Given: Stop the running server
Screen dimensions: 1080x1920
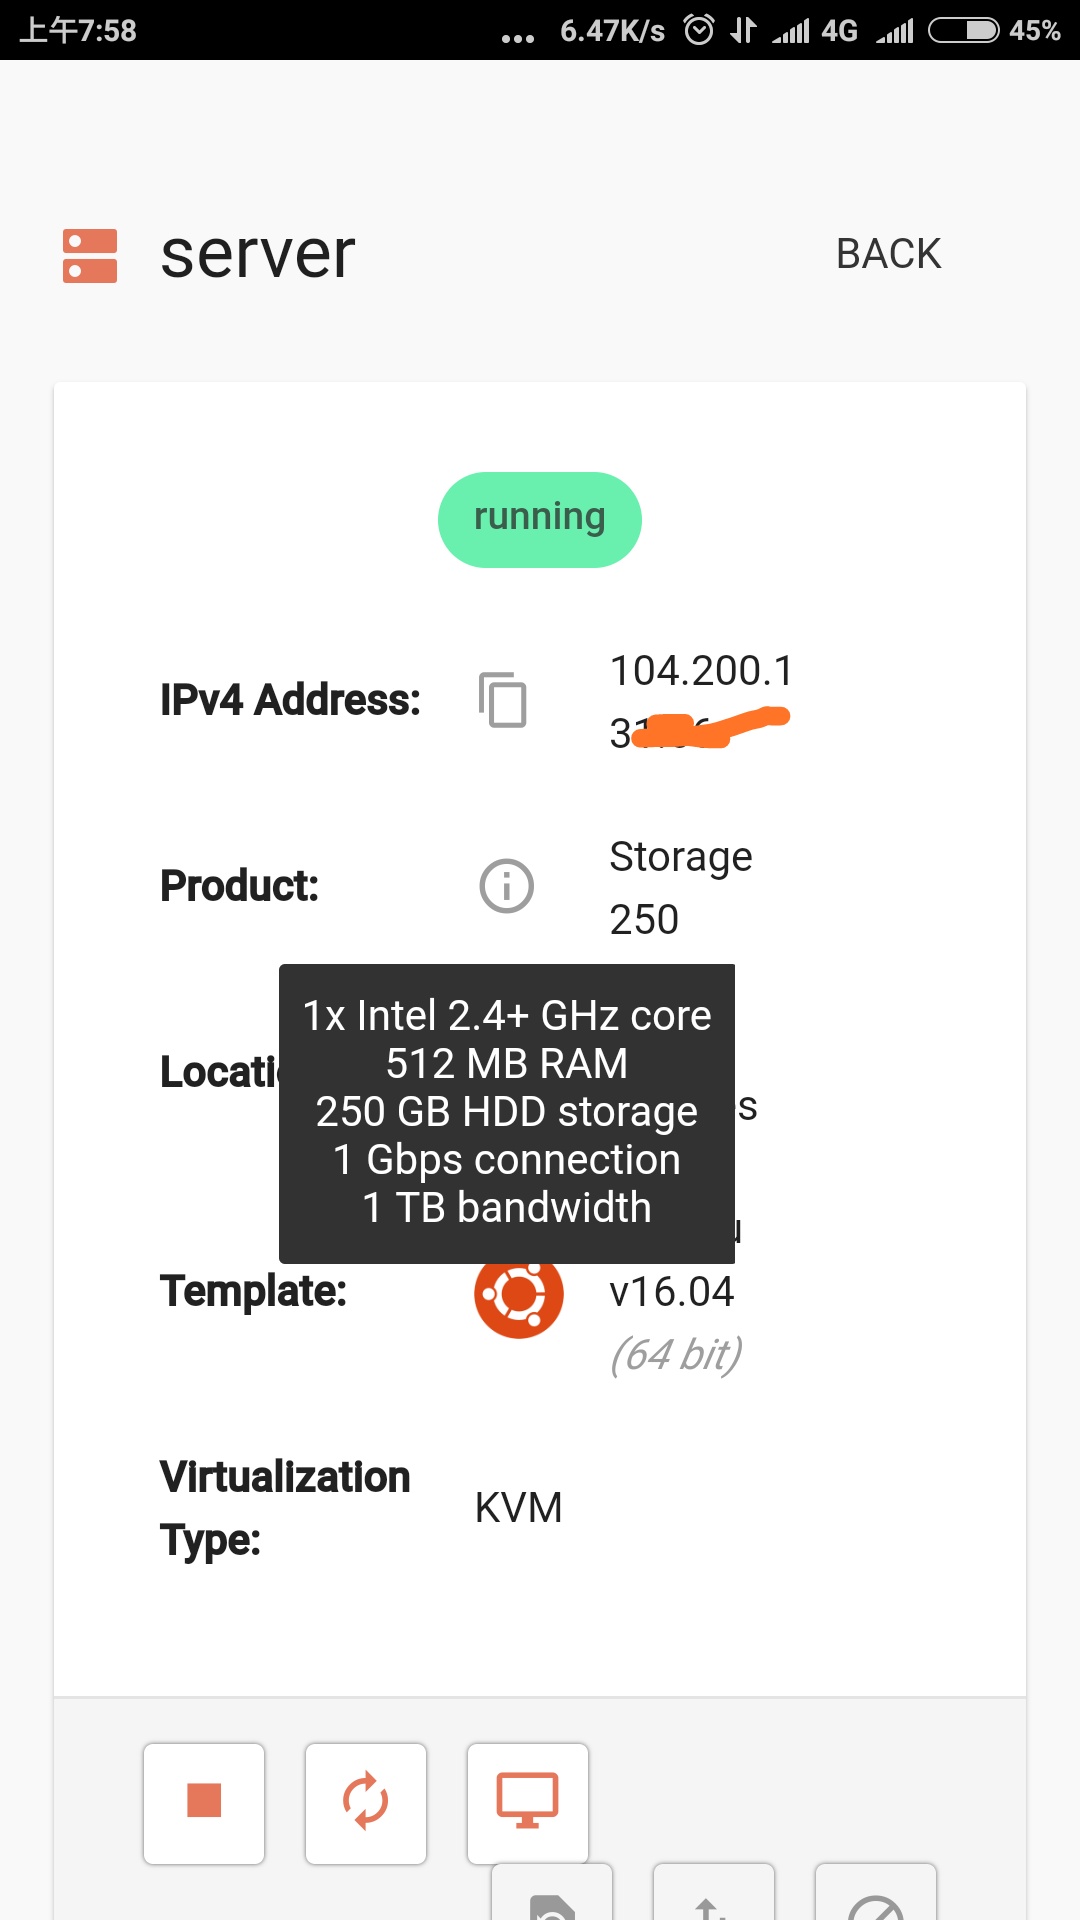Looking at the screenshot, I should click(204, 1802).
